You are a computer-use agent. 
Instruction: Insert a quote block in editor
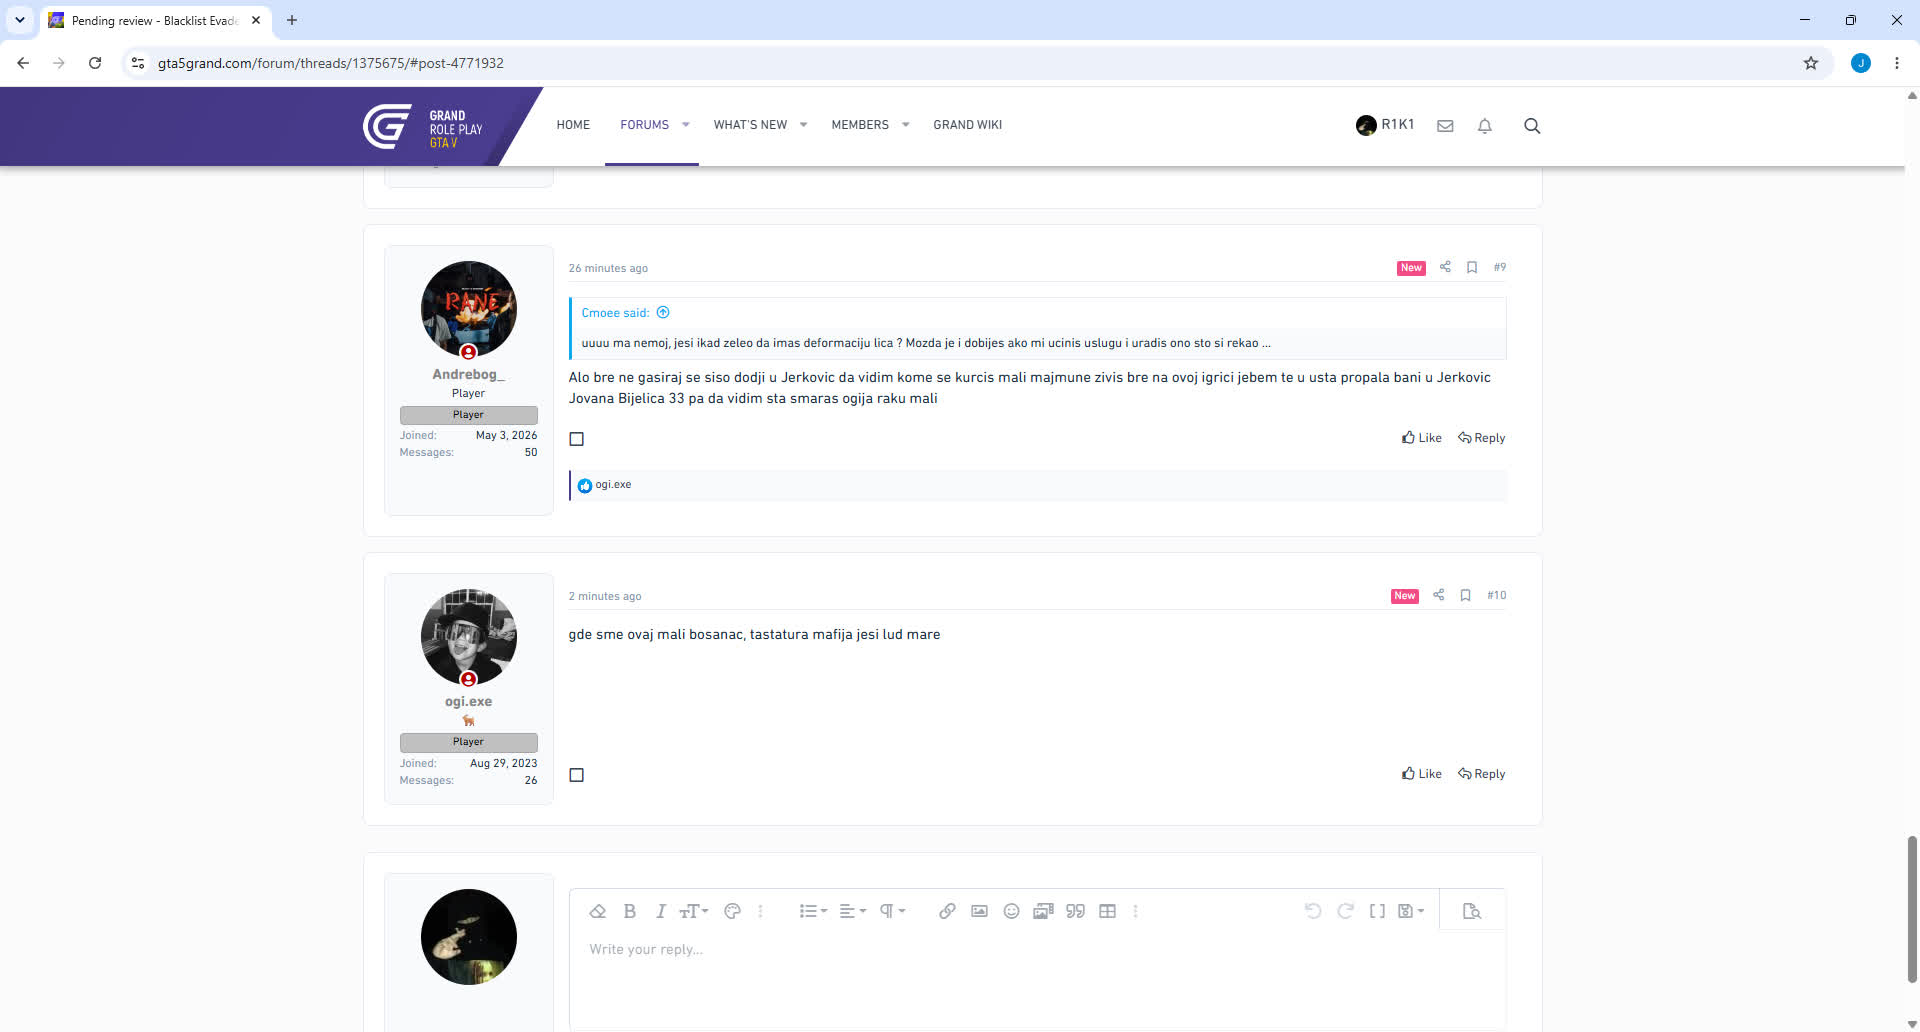click(1075, 911)
